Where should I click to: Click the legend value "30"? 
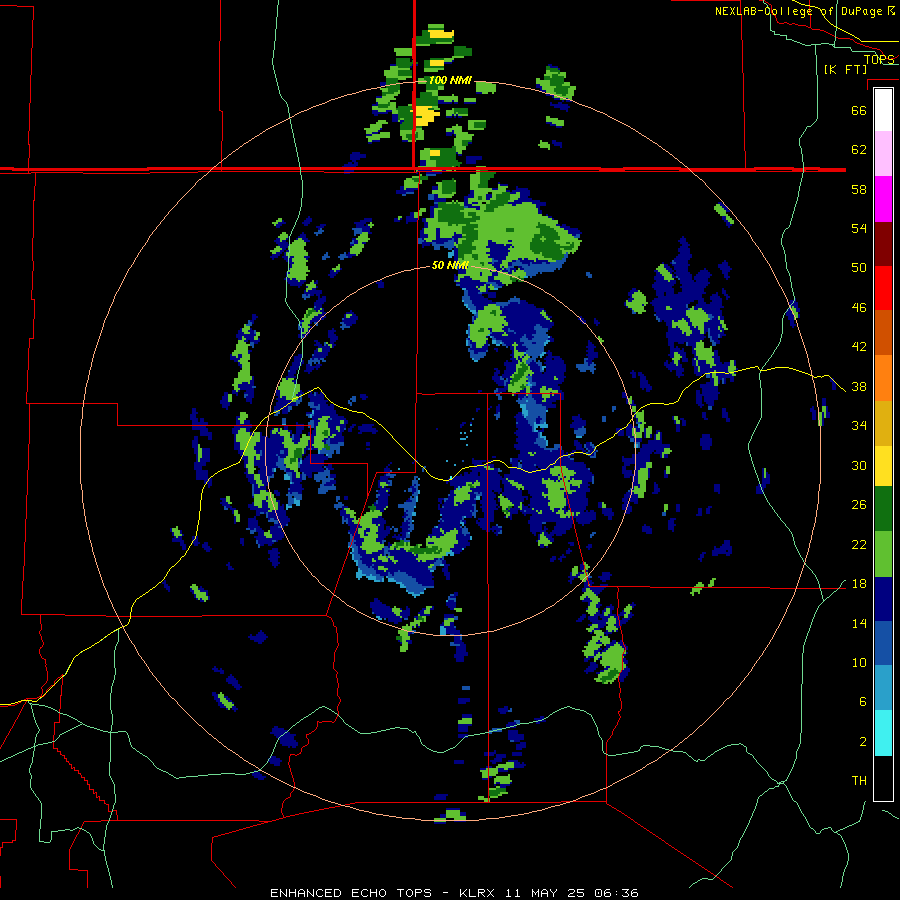tap(859, 465)
